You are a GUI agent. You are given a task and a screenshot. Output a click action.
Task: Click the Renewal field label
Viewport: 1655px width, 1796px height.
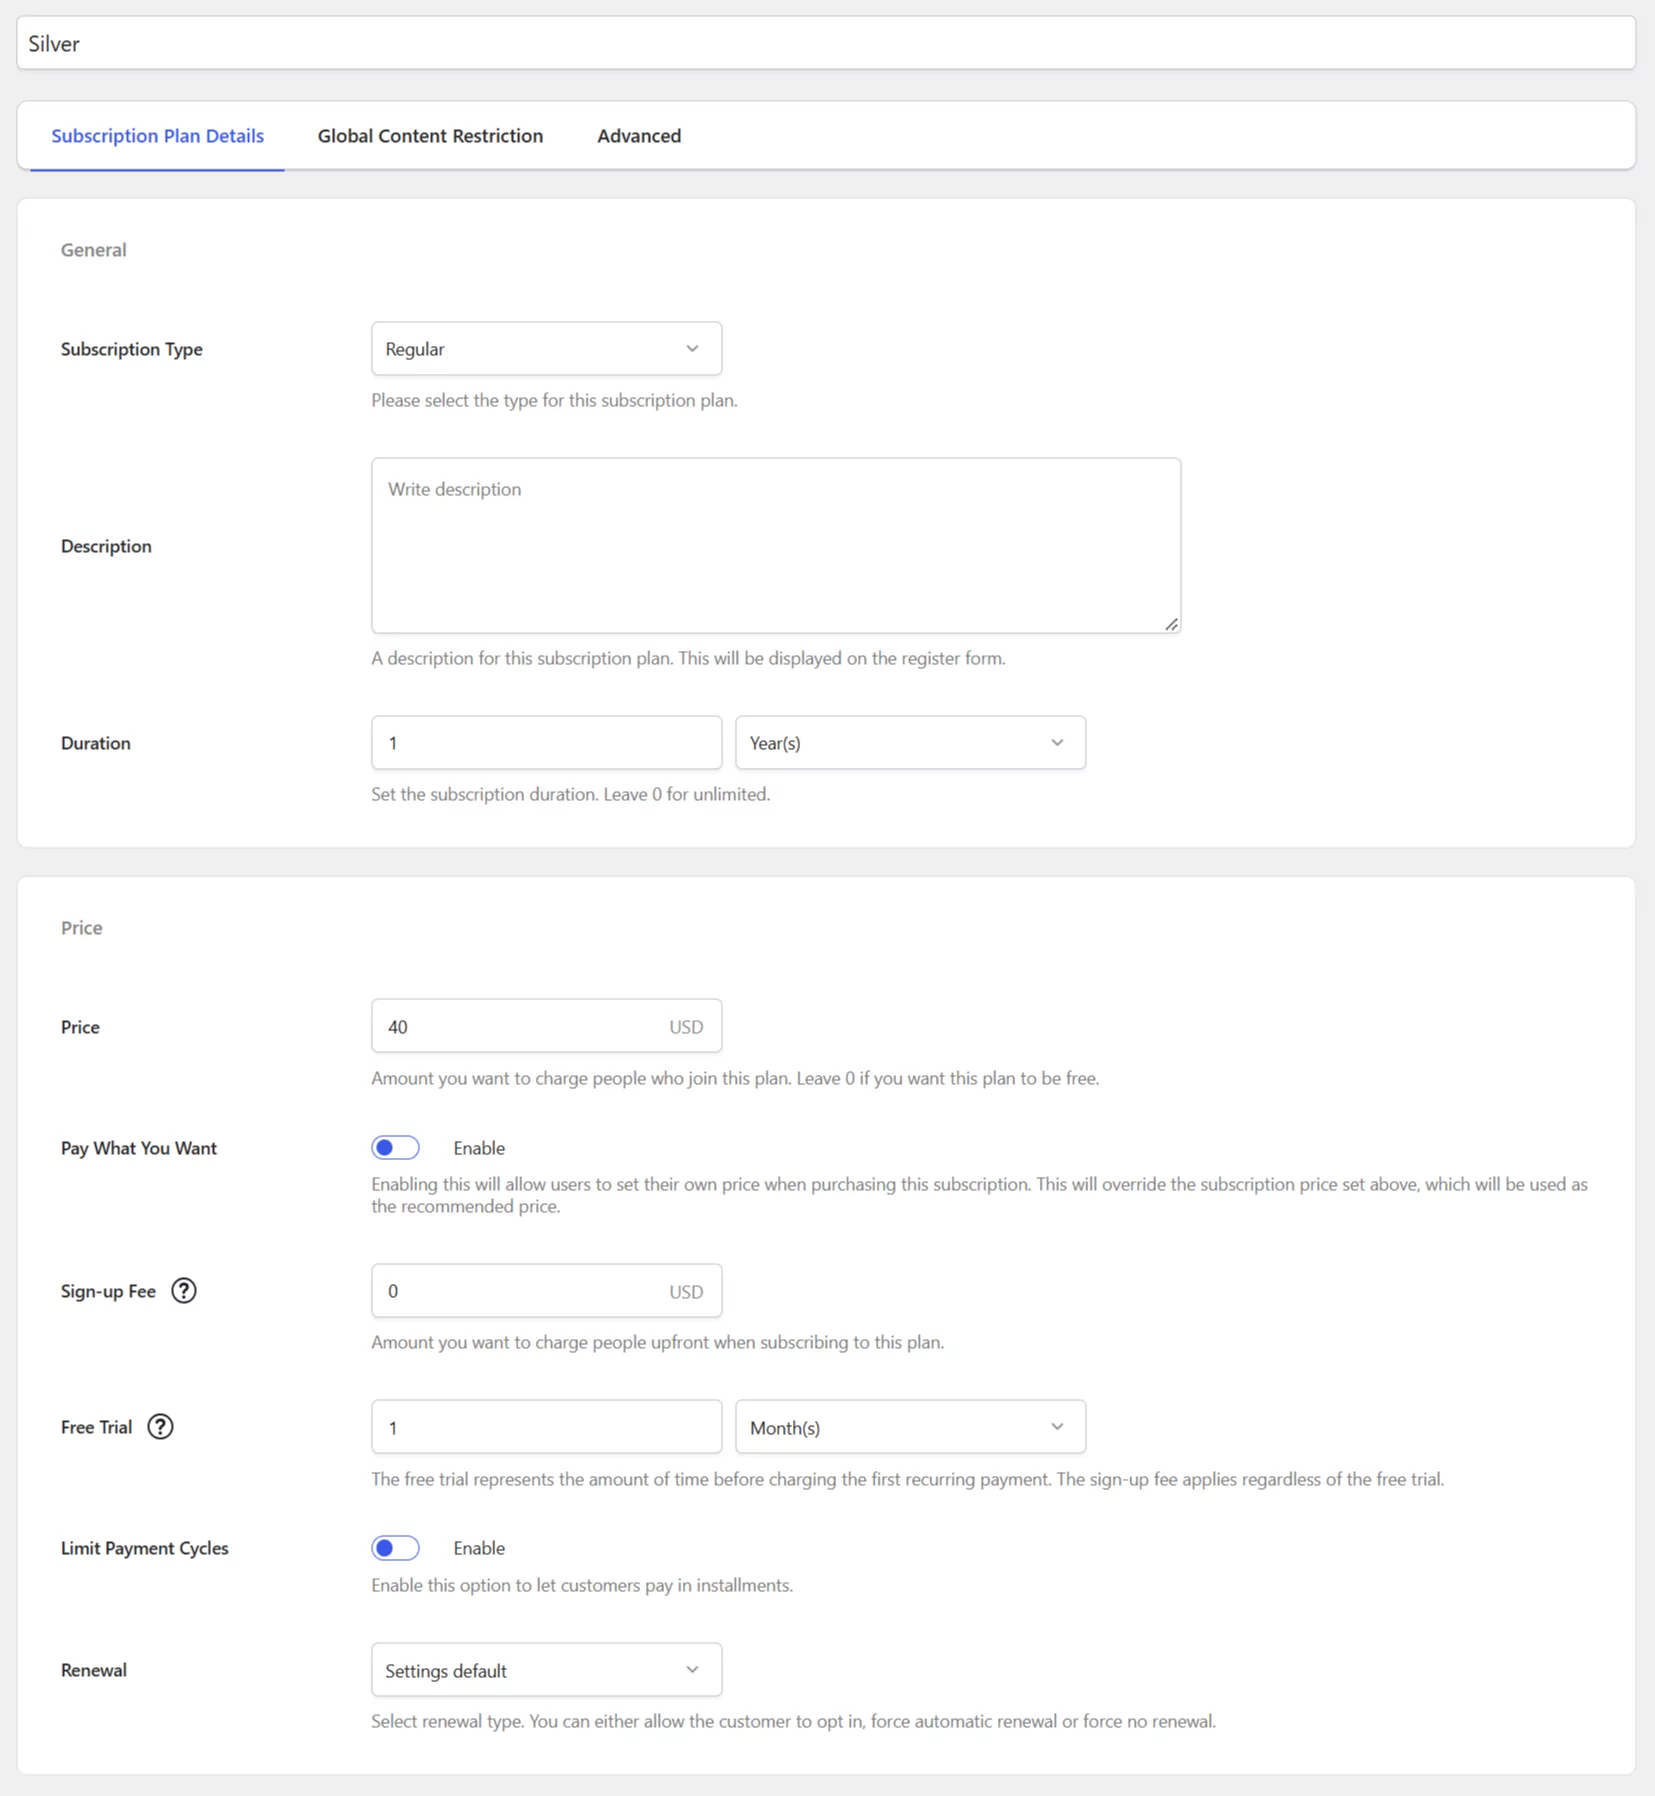point(93,1670)
